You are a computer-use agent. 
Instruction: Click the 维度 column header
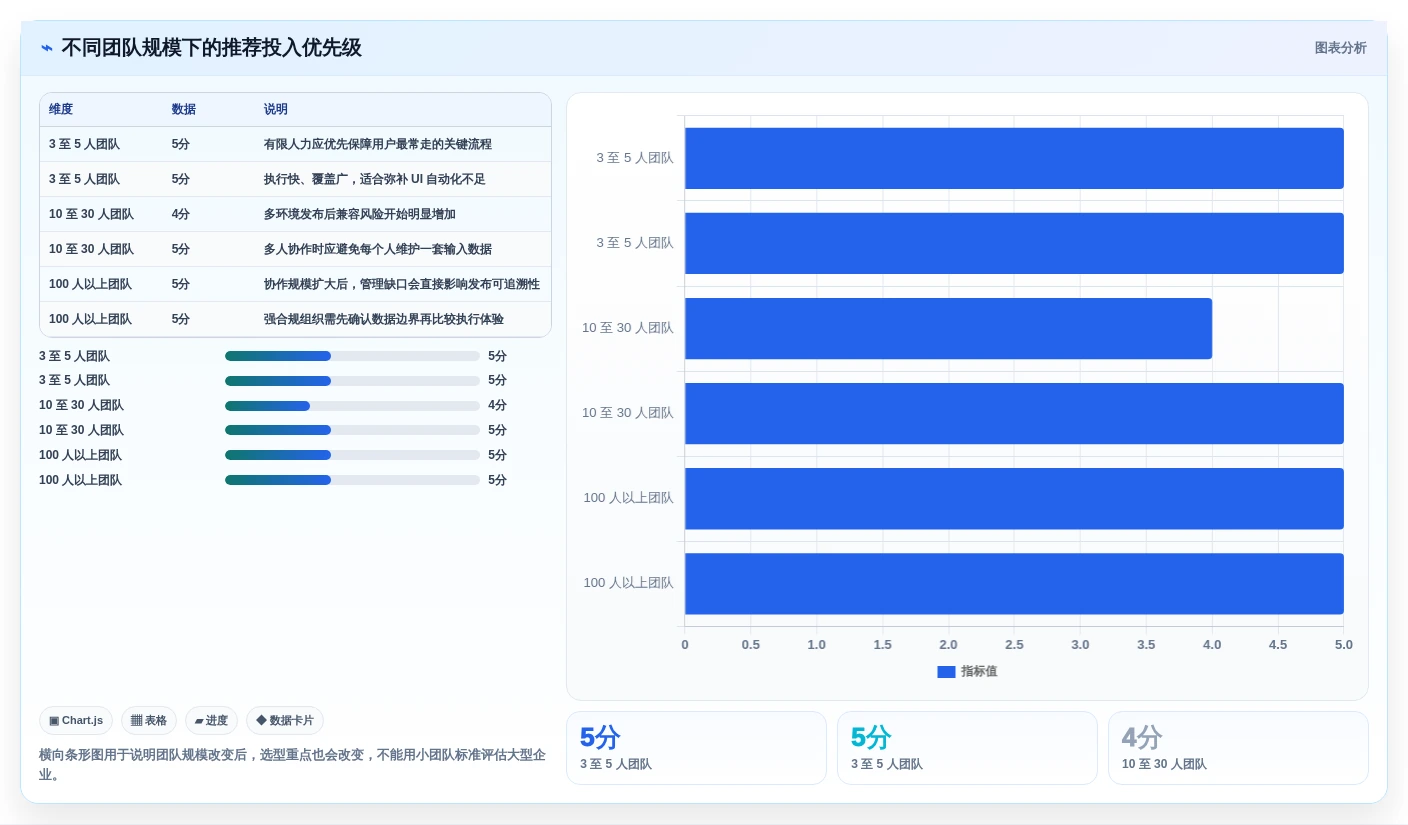tap(61, 109)
